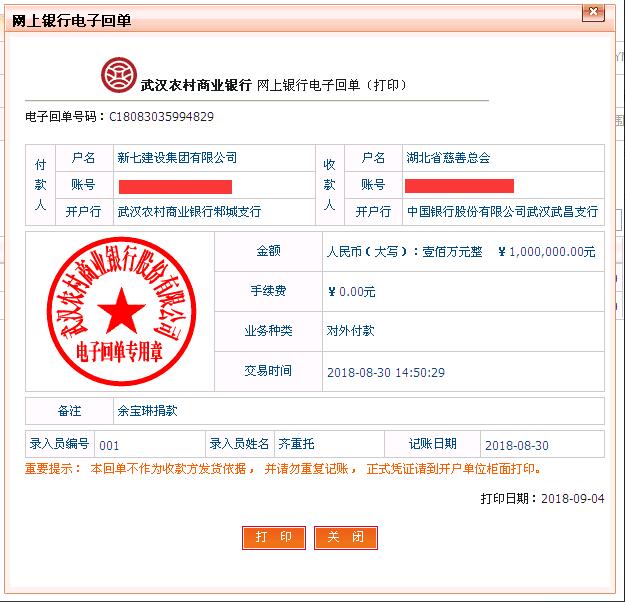This screenshot has height=602, width=625.
Task: Click business type value 对外付款
Action: (350, 331)
